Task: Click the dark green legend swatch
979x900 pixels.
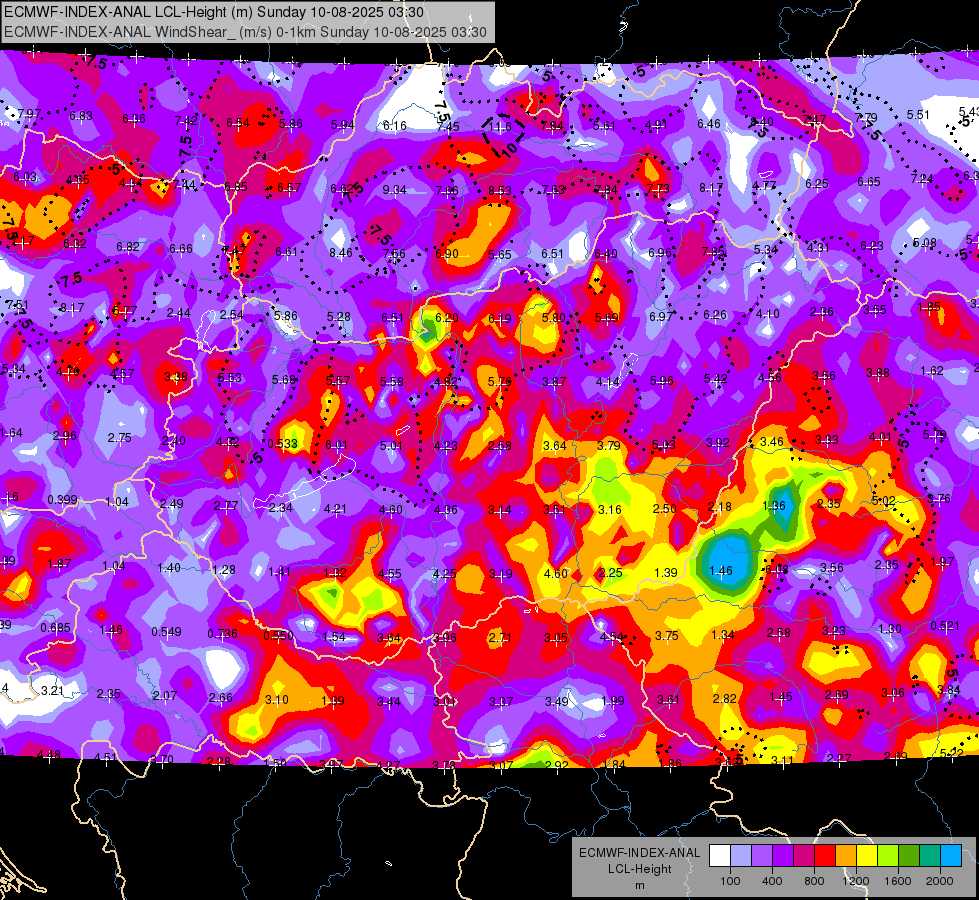Action: click(908, 856)
